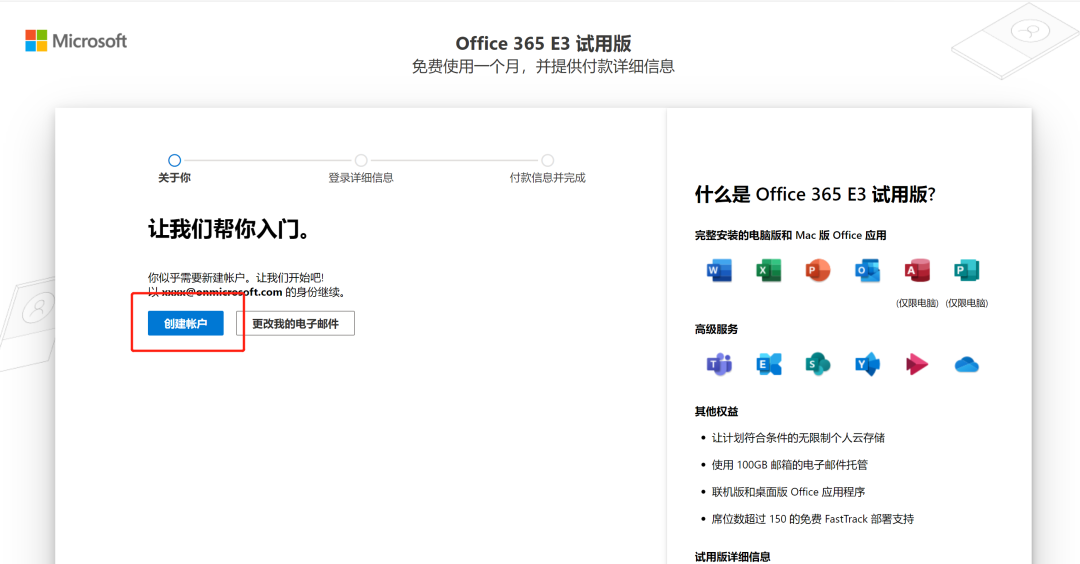Click the text 你似乎需要新建帐户。让我们开始吧!
Screen dimensions: 1080x564
[236, 278]
